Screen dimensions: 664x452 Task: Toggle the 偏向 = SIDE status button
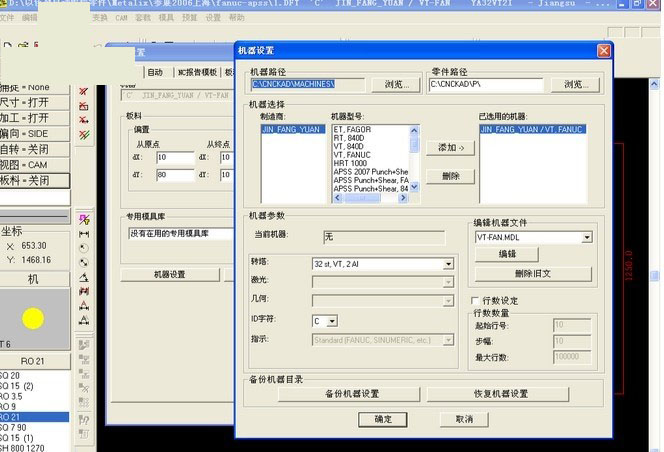click(35, 134)
